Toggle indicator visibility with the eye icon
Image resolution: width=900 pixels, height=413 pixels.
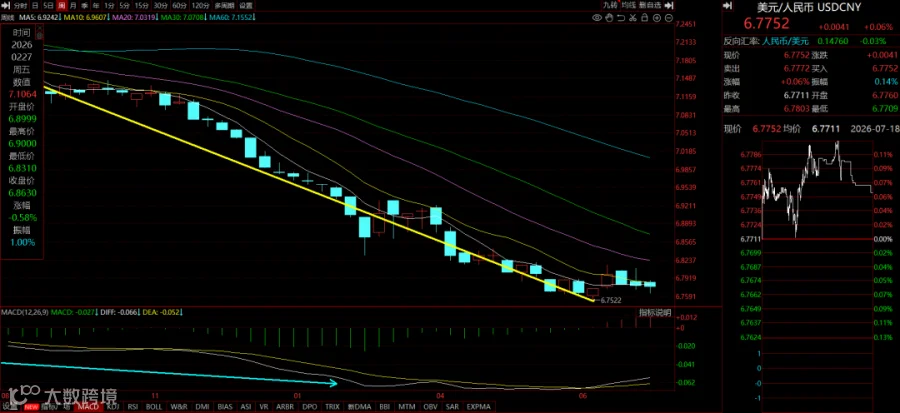click(597, 18)
